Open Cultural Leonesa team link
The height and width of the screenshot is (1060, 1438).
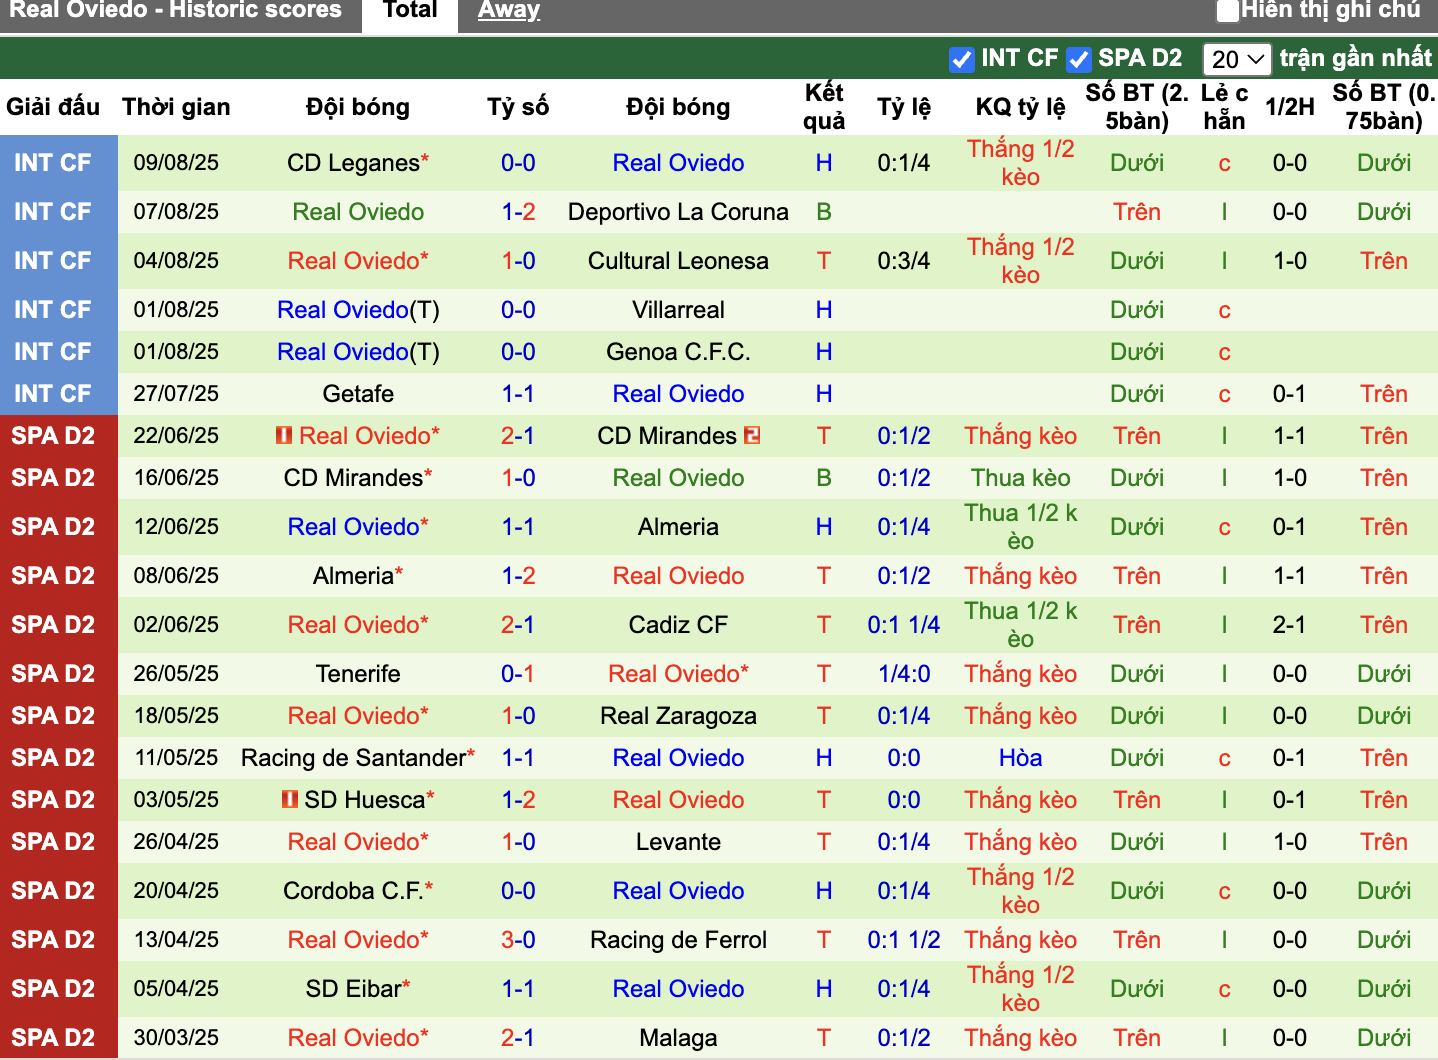678,261
